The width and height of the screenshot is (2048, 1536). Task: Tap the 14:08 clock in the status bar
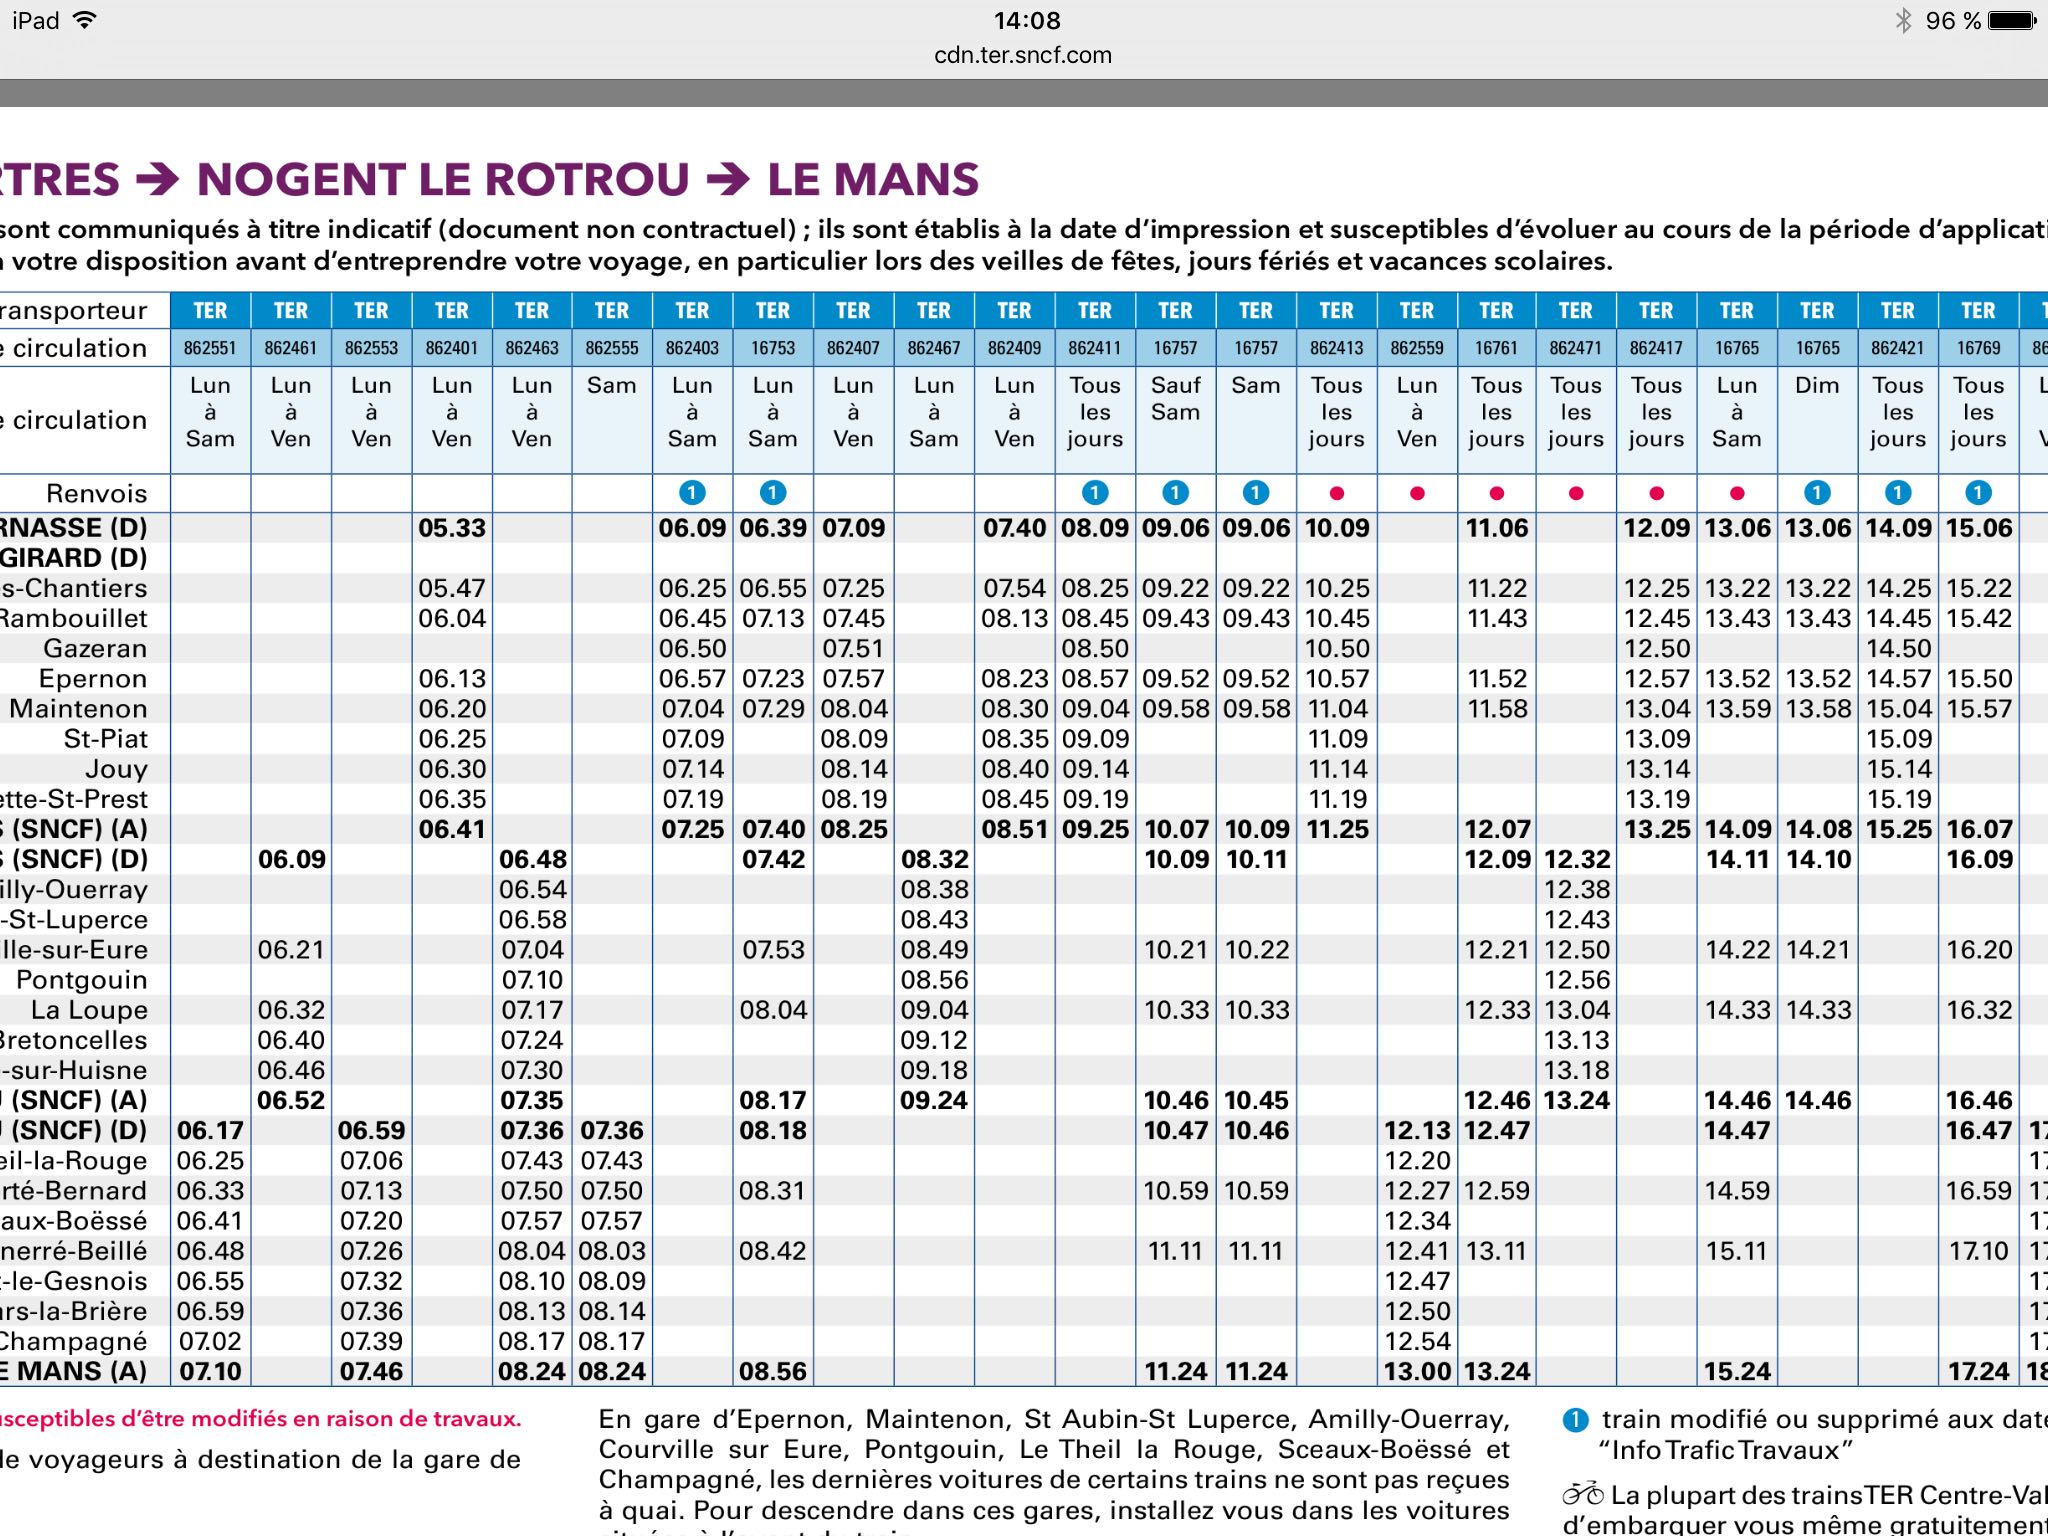pos(1027,20)
